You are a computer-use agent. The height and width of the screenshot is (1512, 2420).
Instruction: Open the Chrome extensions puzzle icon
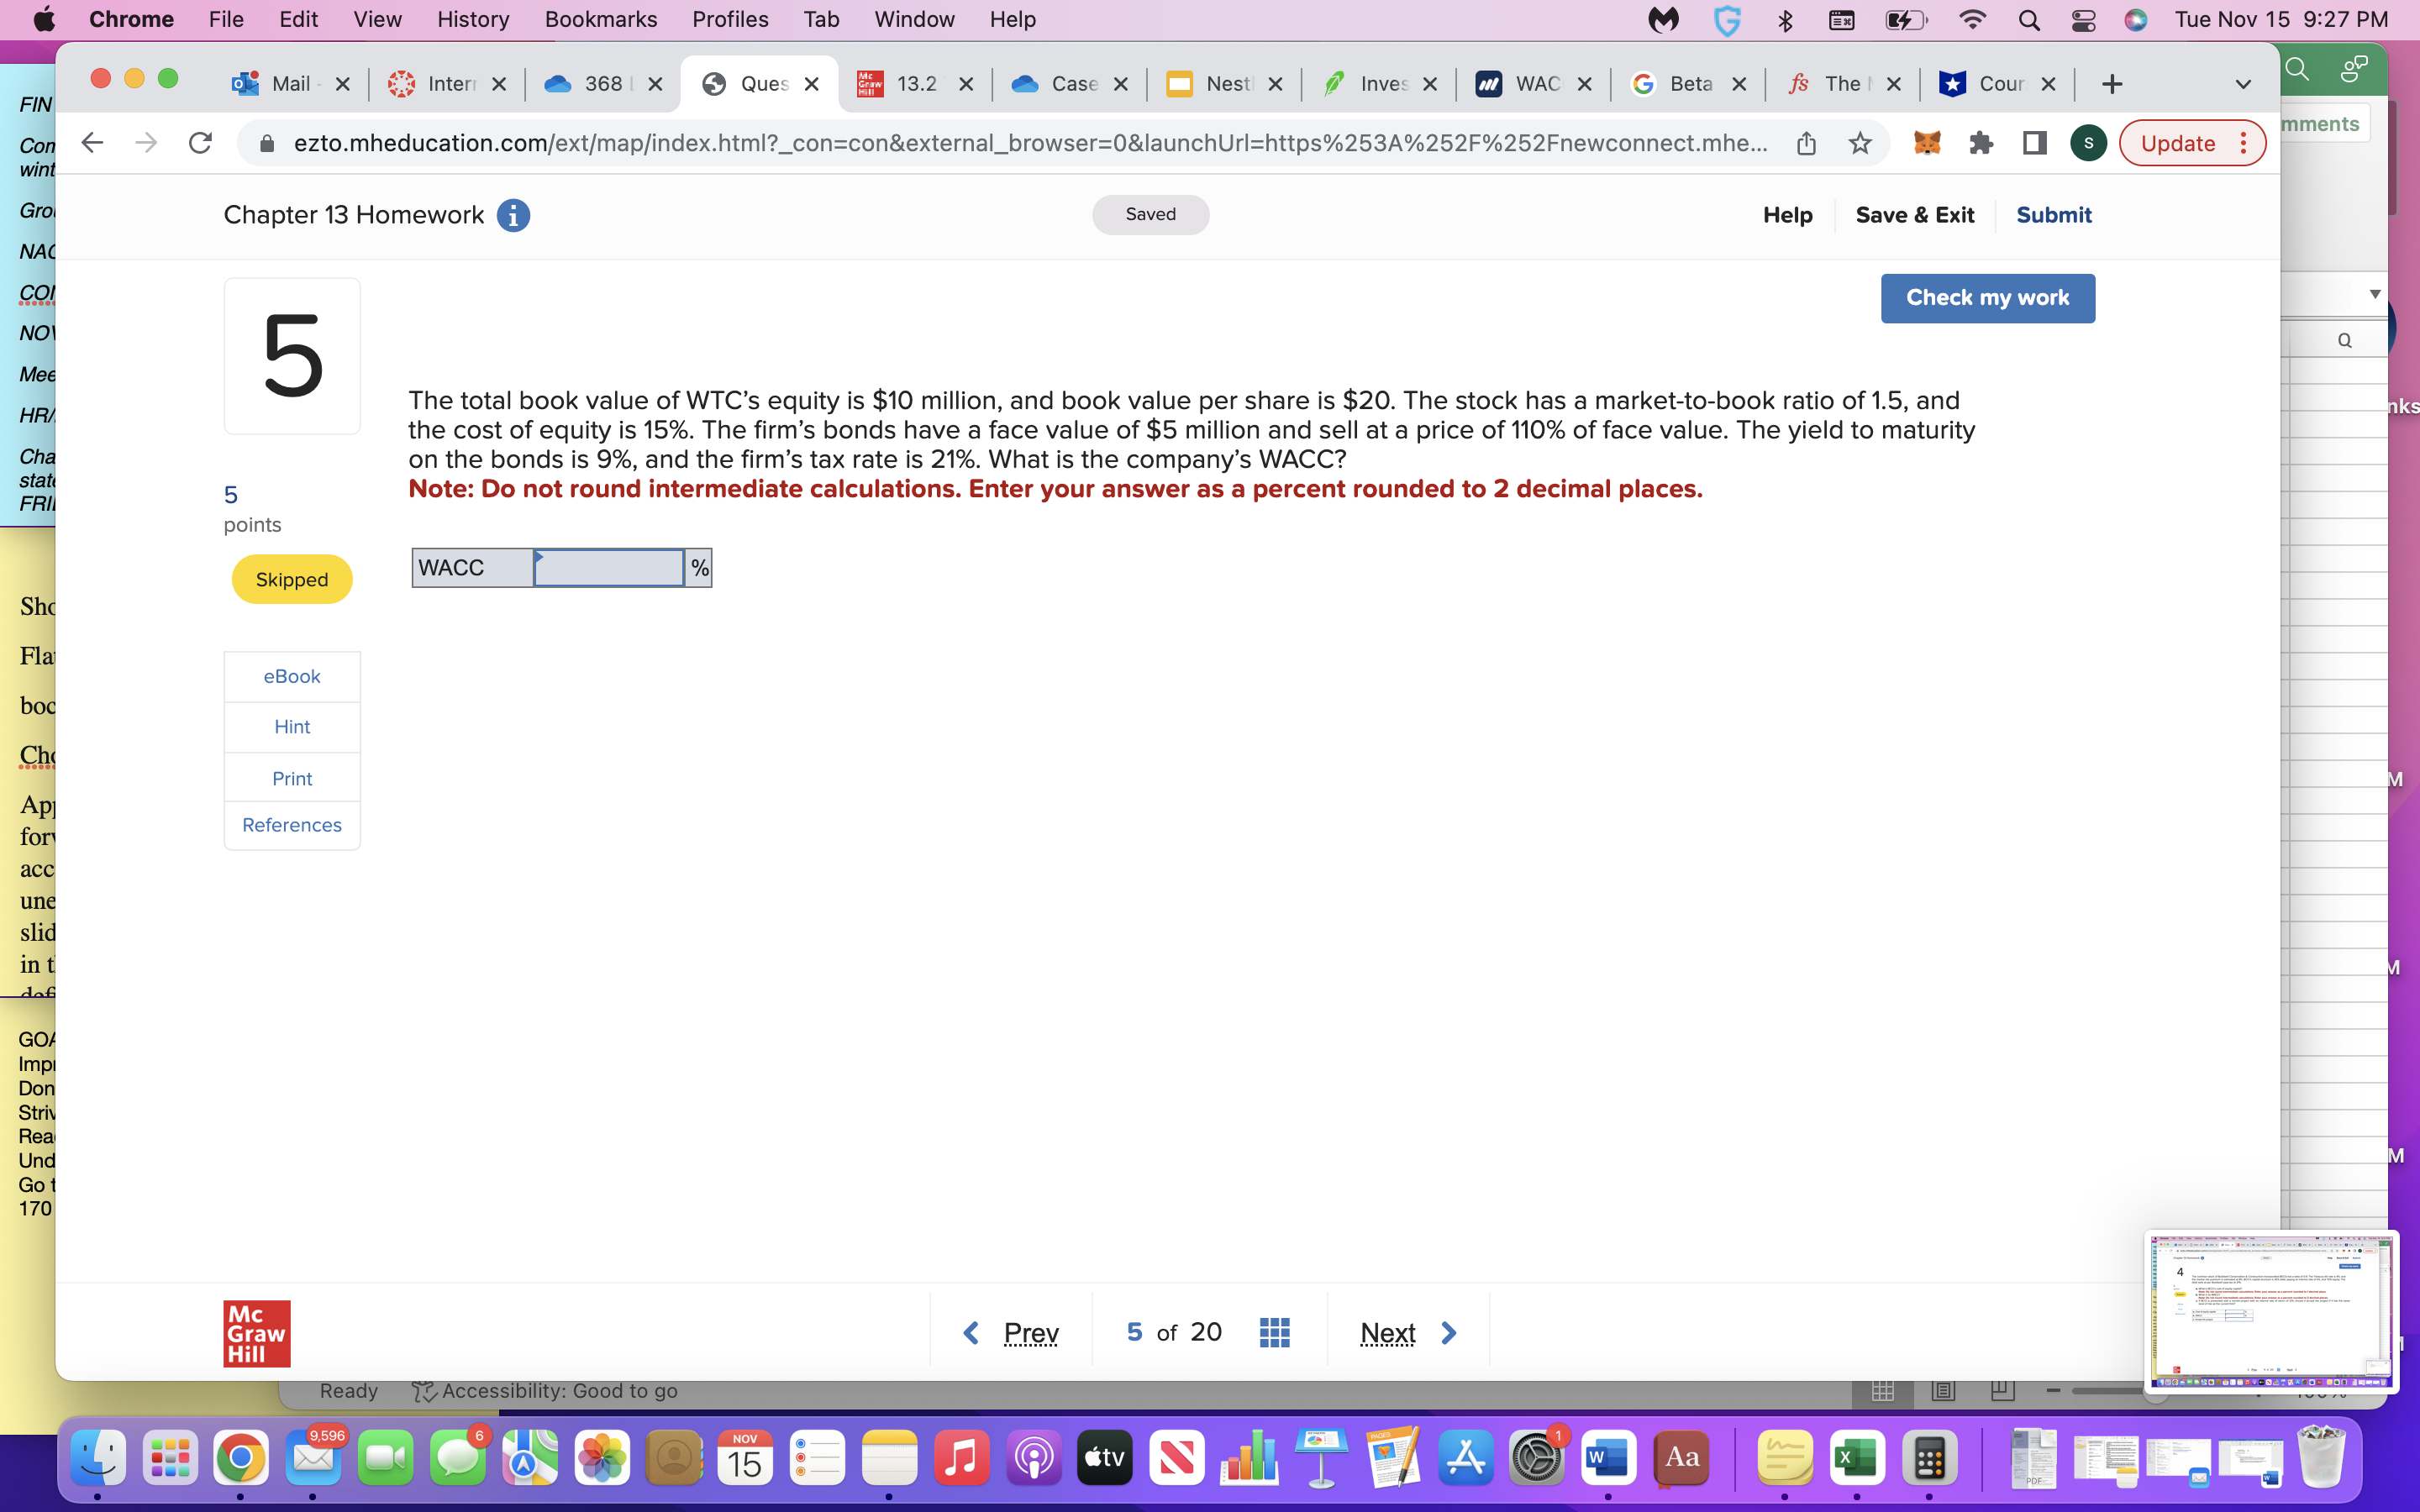[1982, 143]
